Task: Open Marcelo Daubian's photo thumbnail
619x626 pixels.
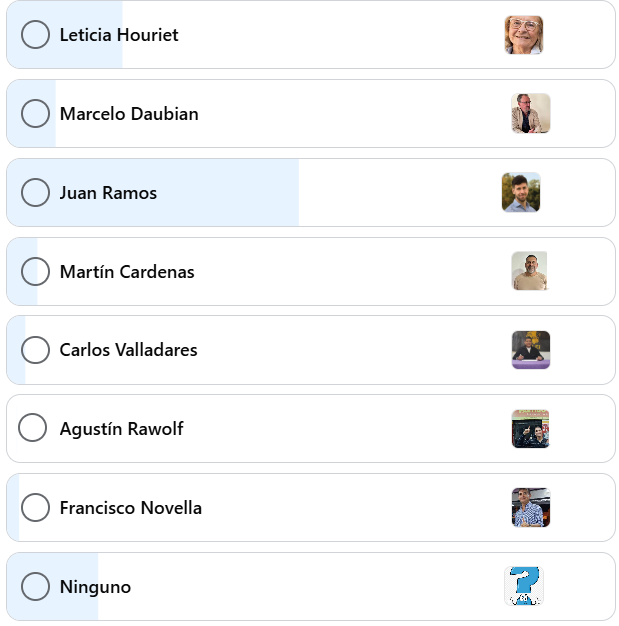Action: point(530,114)
